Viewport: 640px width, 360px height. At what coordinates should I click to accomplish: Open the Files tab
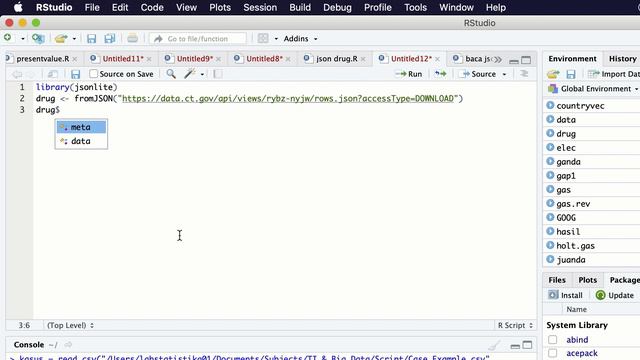pos(557,280)
